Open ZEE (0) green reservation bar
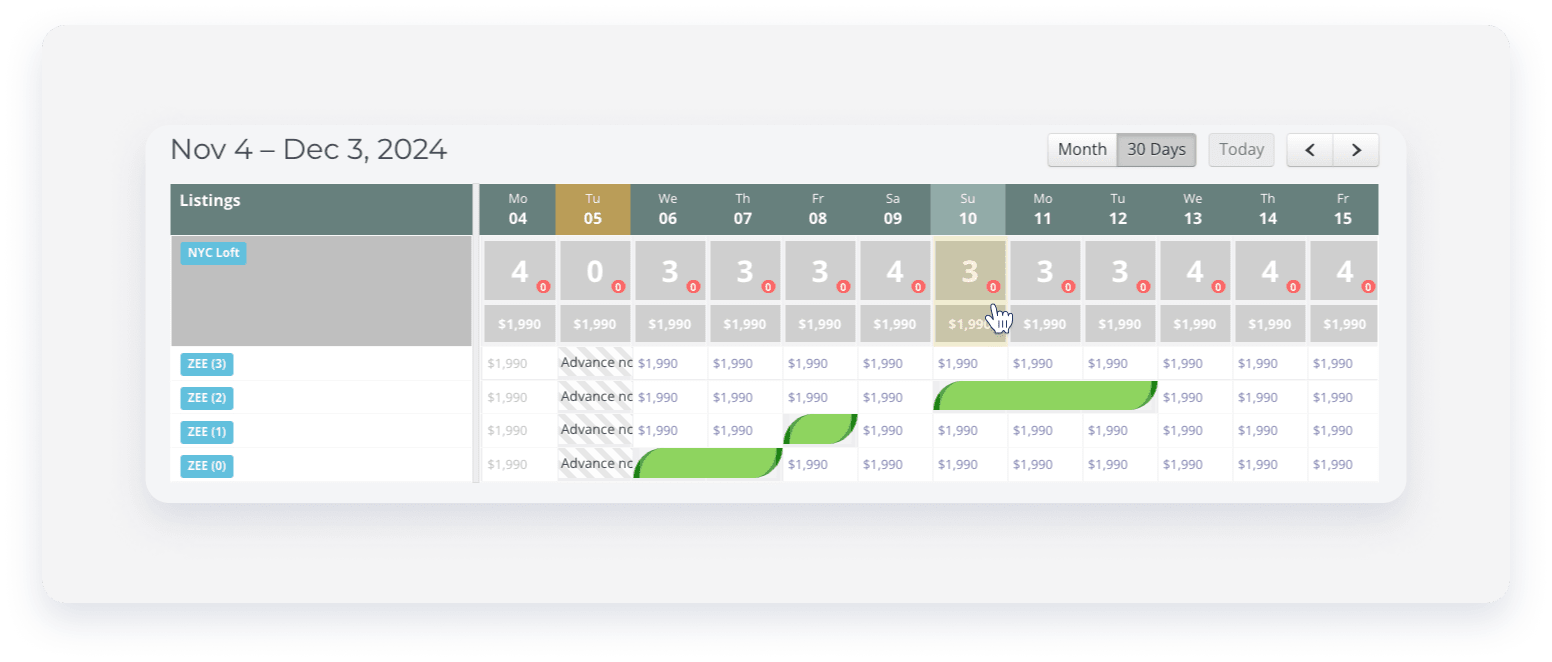This screenshot has width=1552, height=662. pos(708,463)
